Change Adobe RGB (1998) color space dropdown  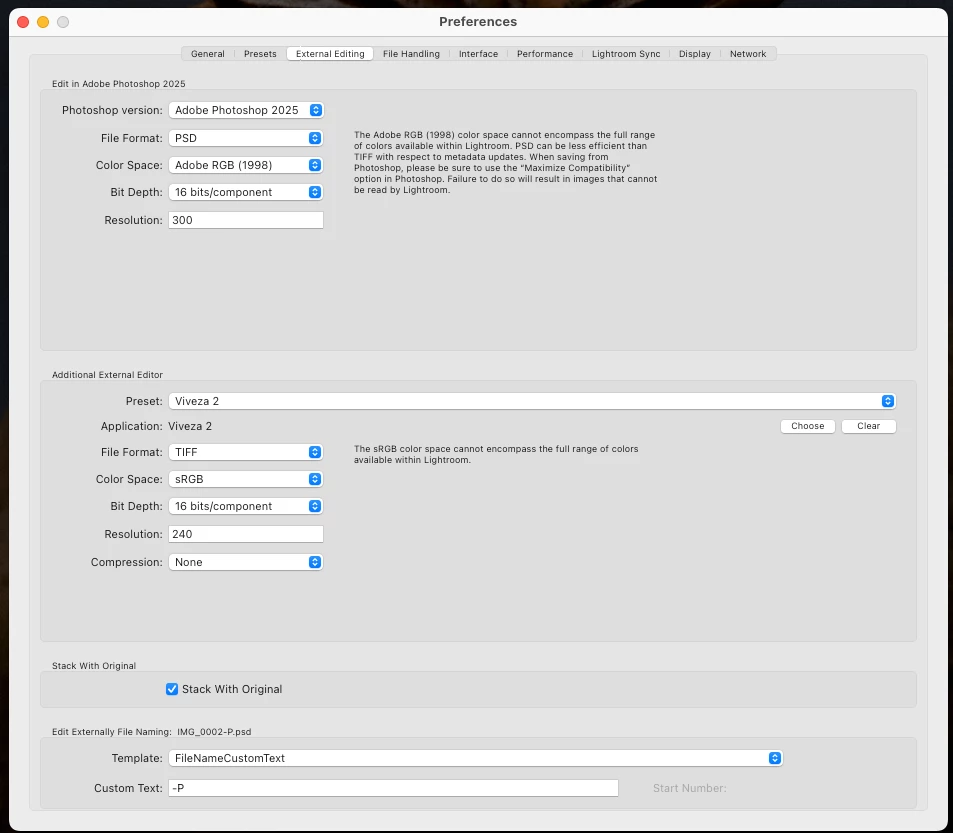point(246,165)
